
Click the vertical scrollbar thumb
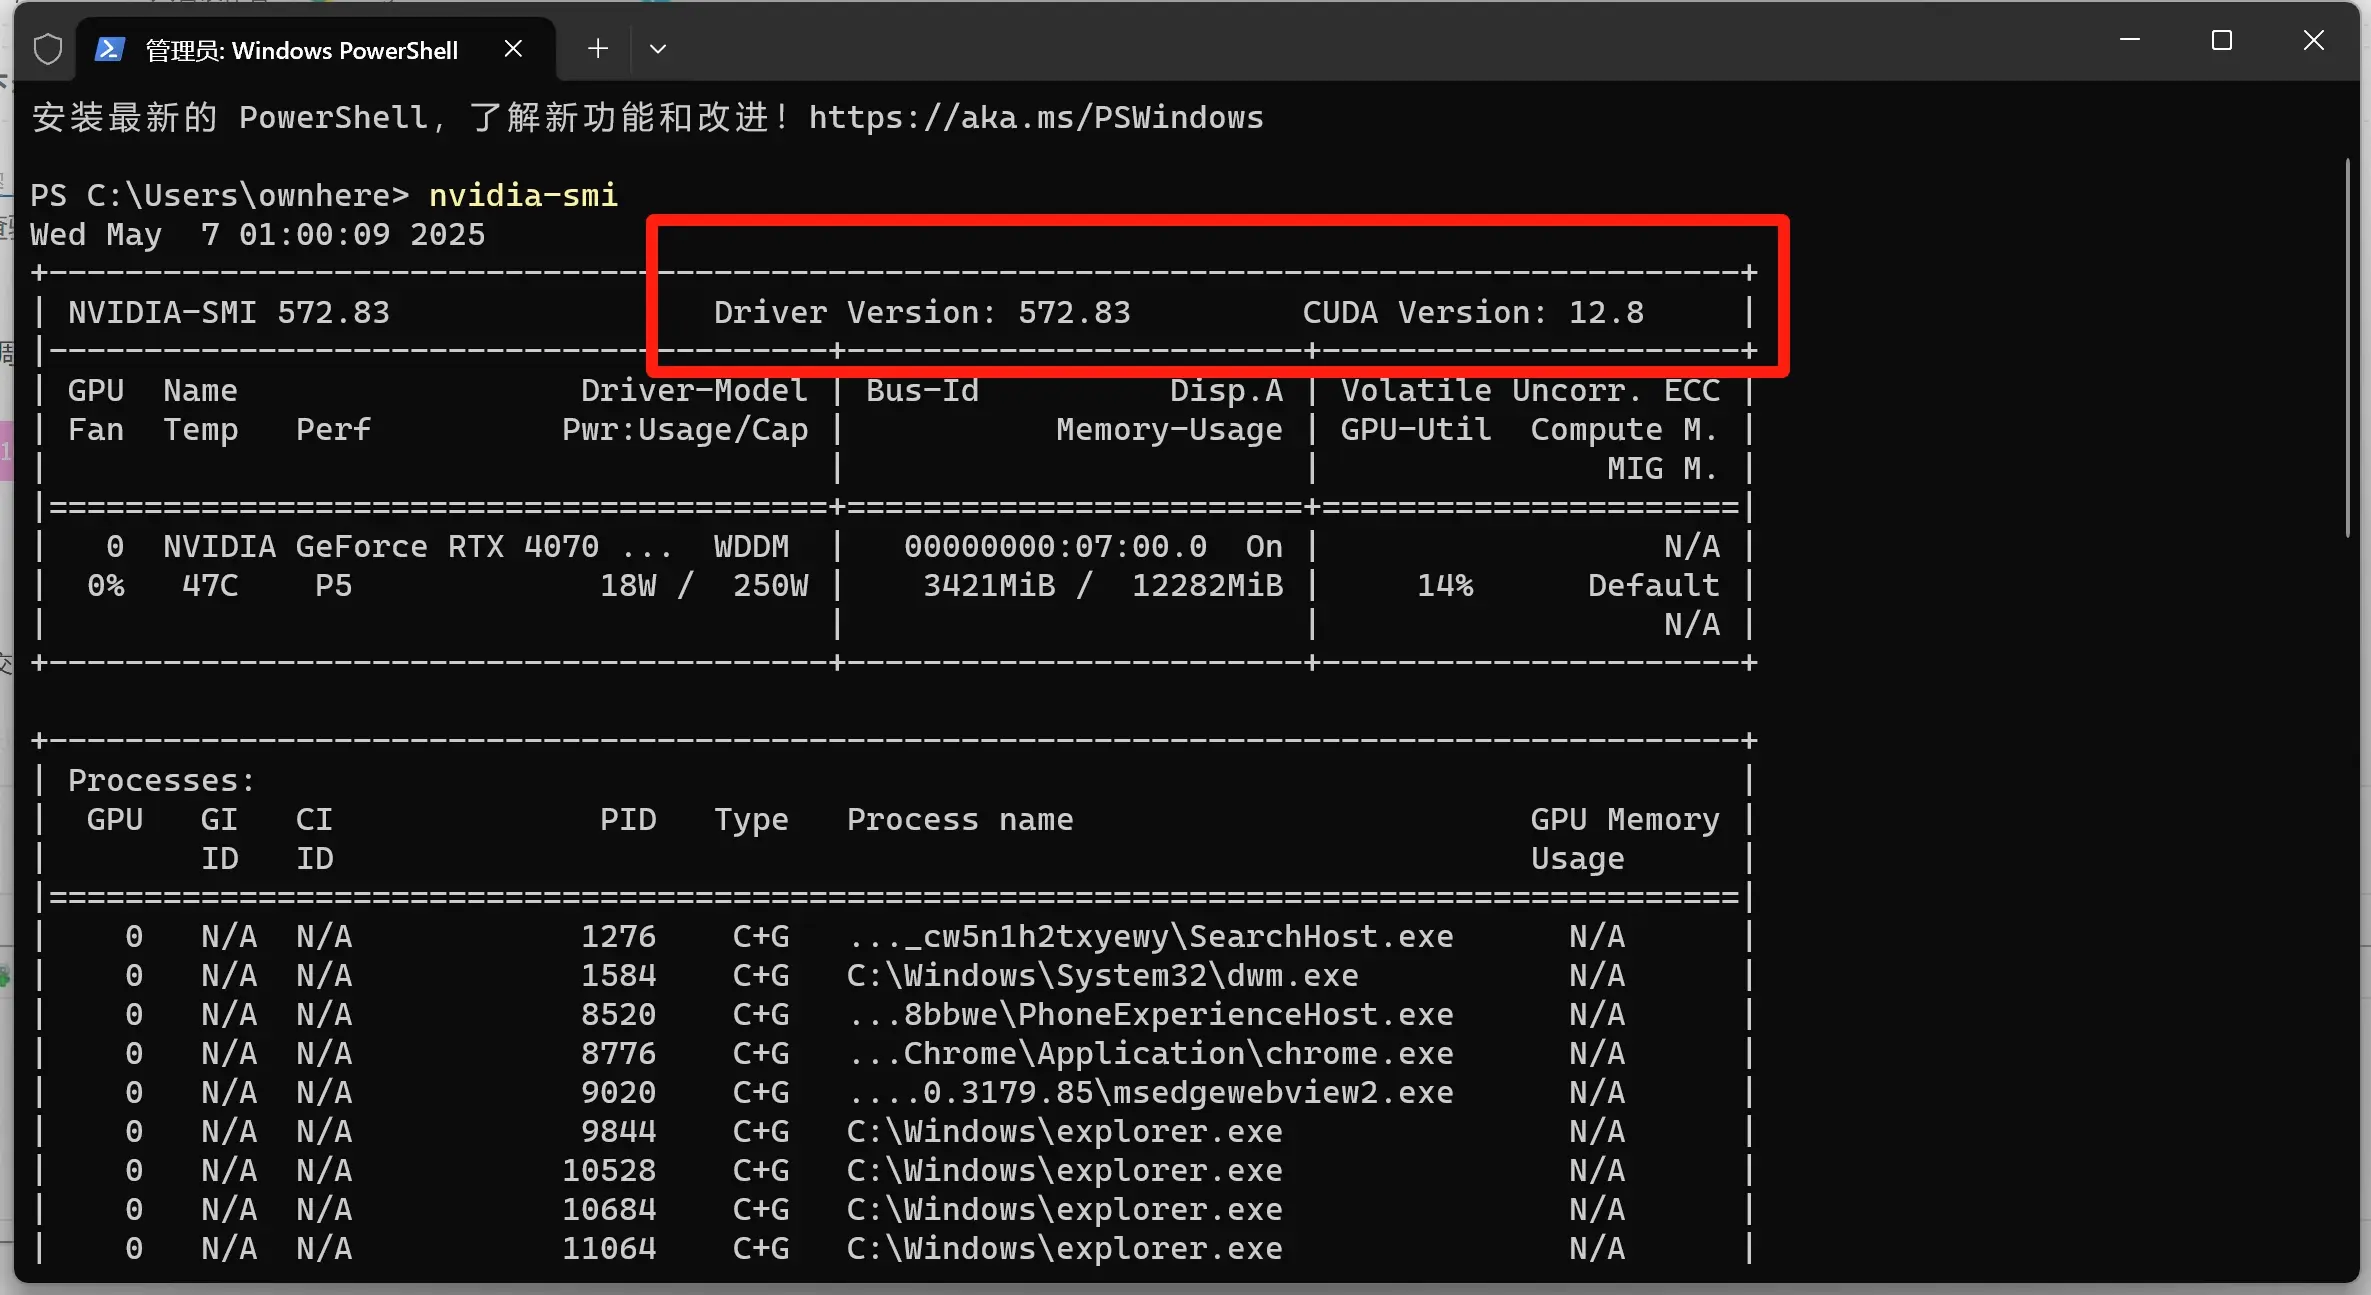(x=2348, y=350)
